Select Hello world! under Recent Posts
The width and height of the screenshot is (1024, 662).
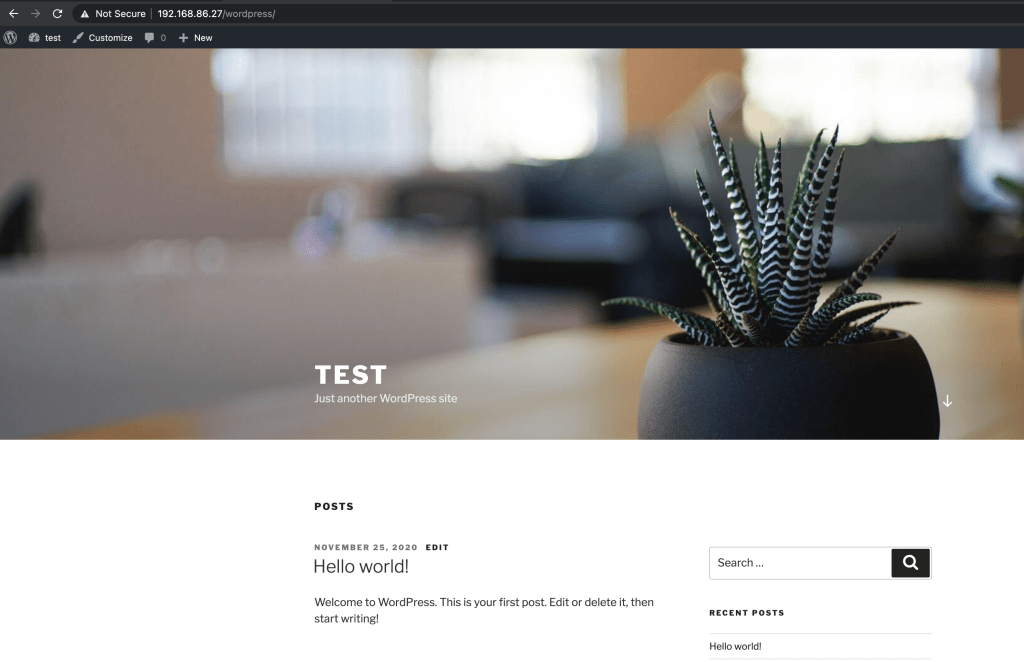click(x=735, y=647)
